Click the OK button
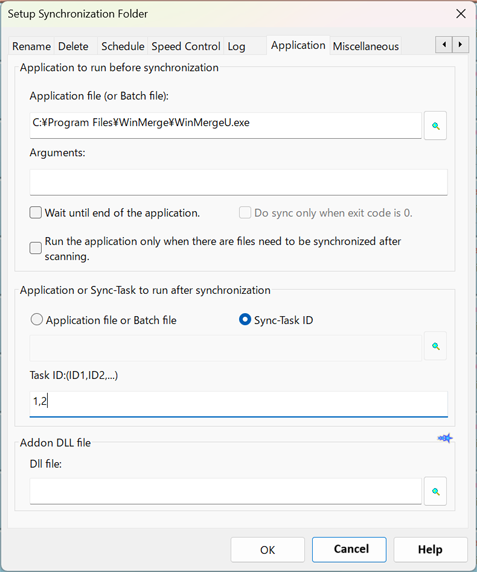477x572 pixels. 267,550
